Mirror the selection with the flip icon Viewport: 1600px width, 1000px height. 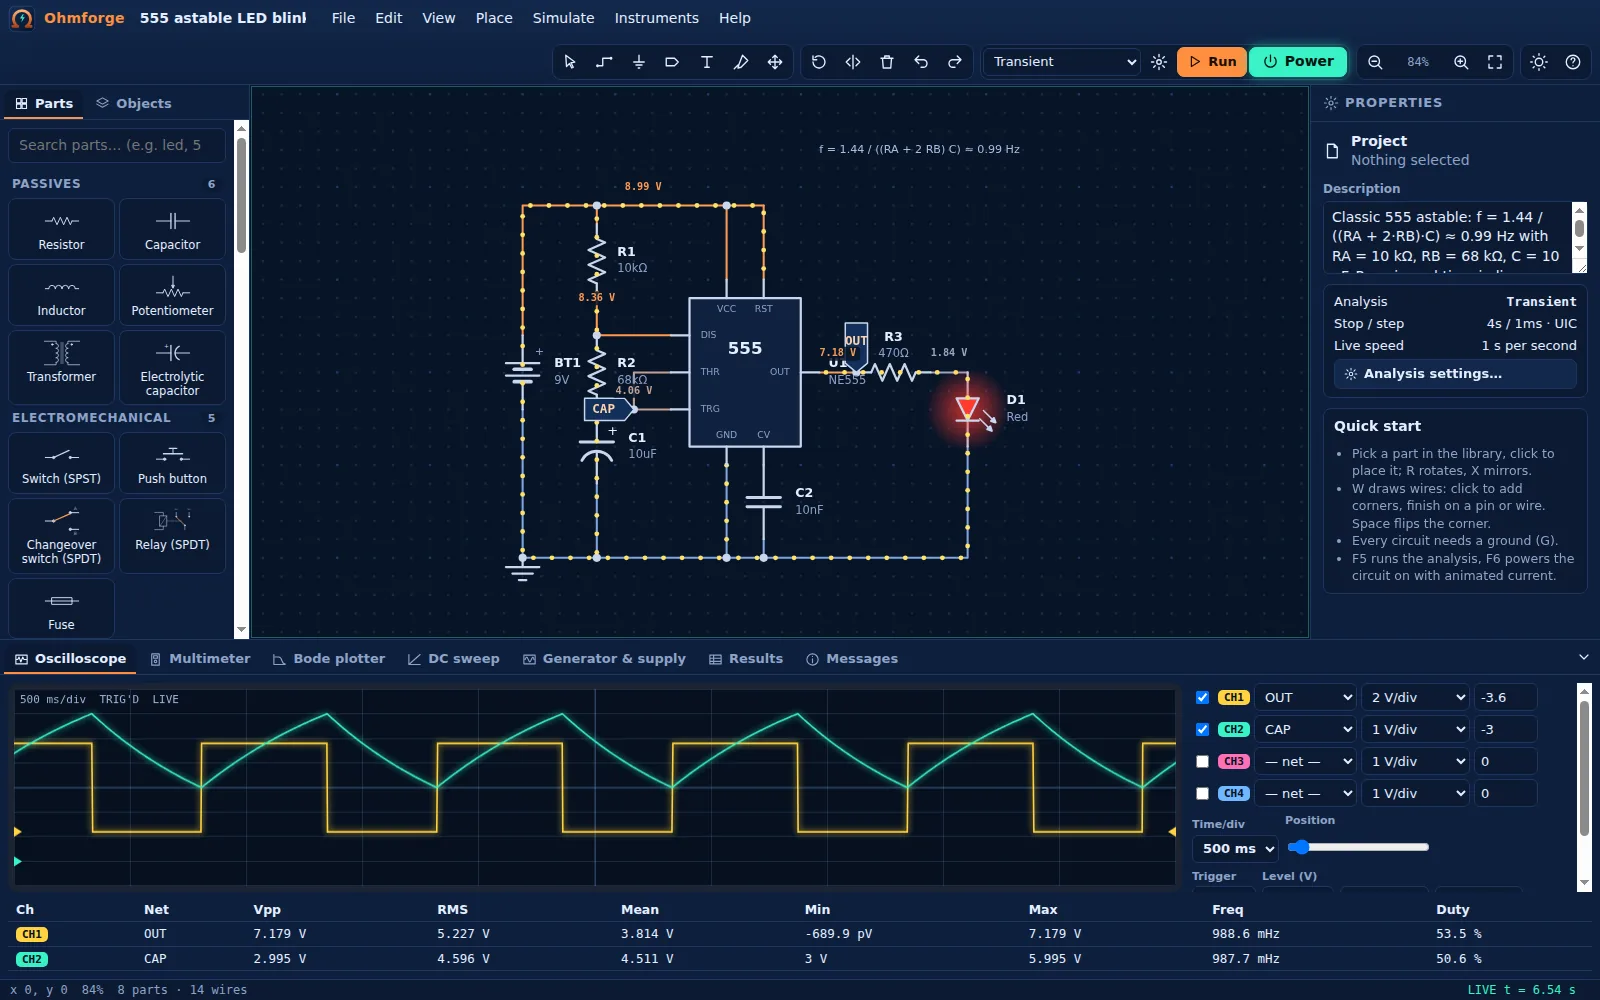852,62
